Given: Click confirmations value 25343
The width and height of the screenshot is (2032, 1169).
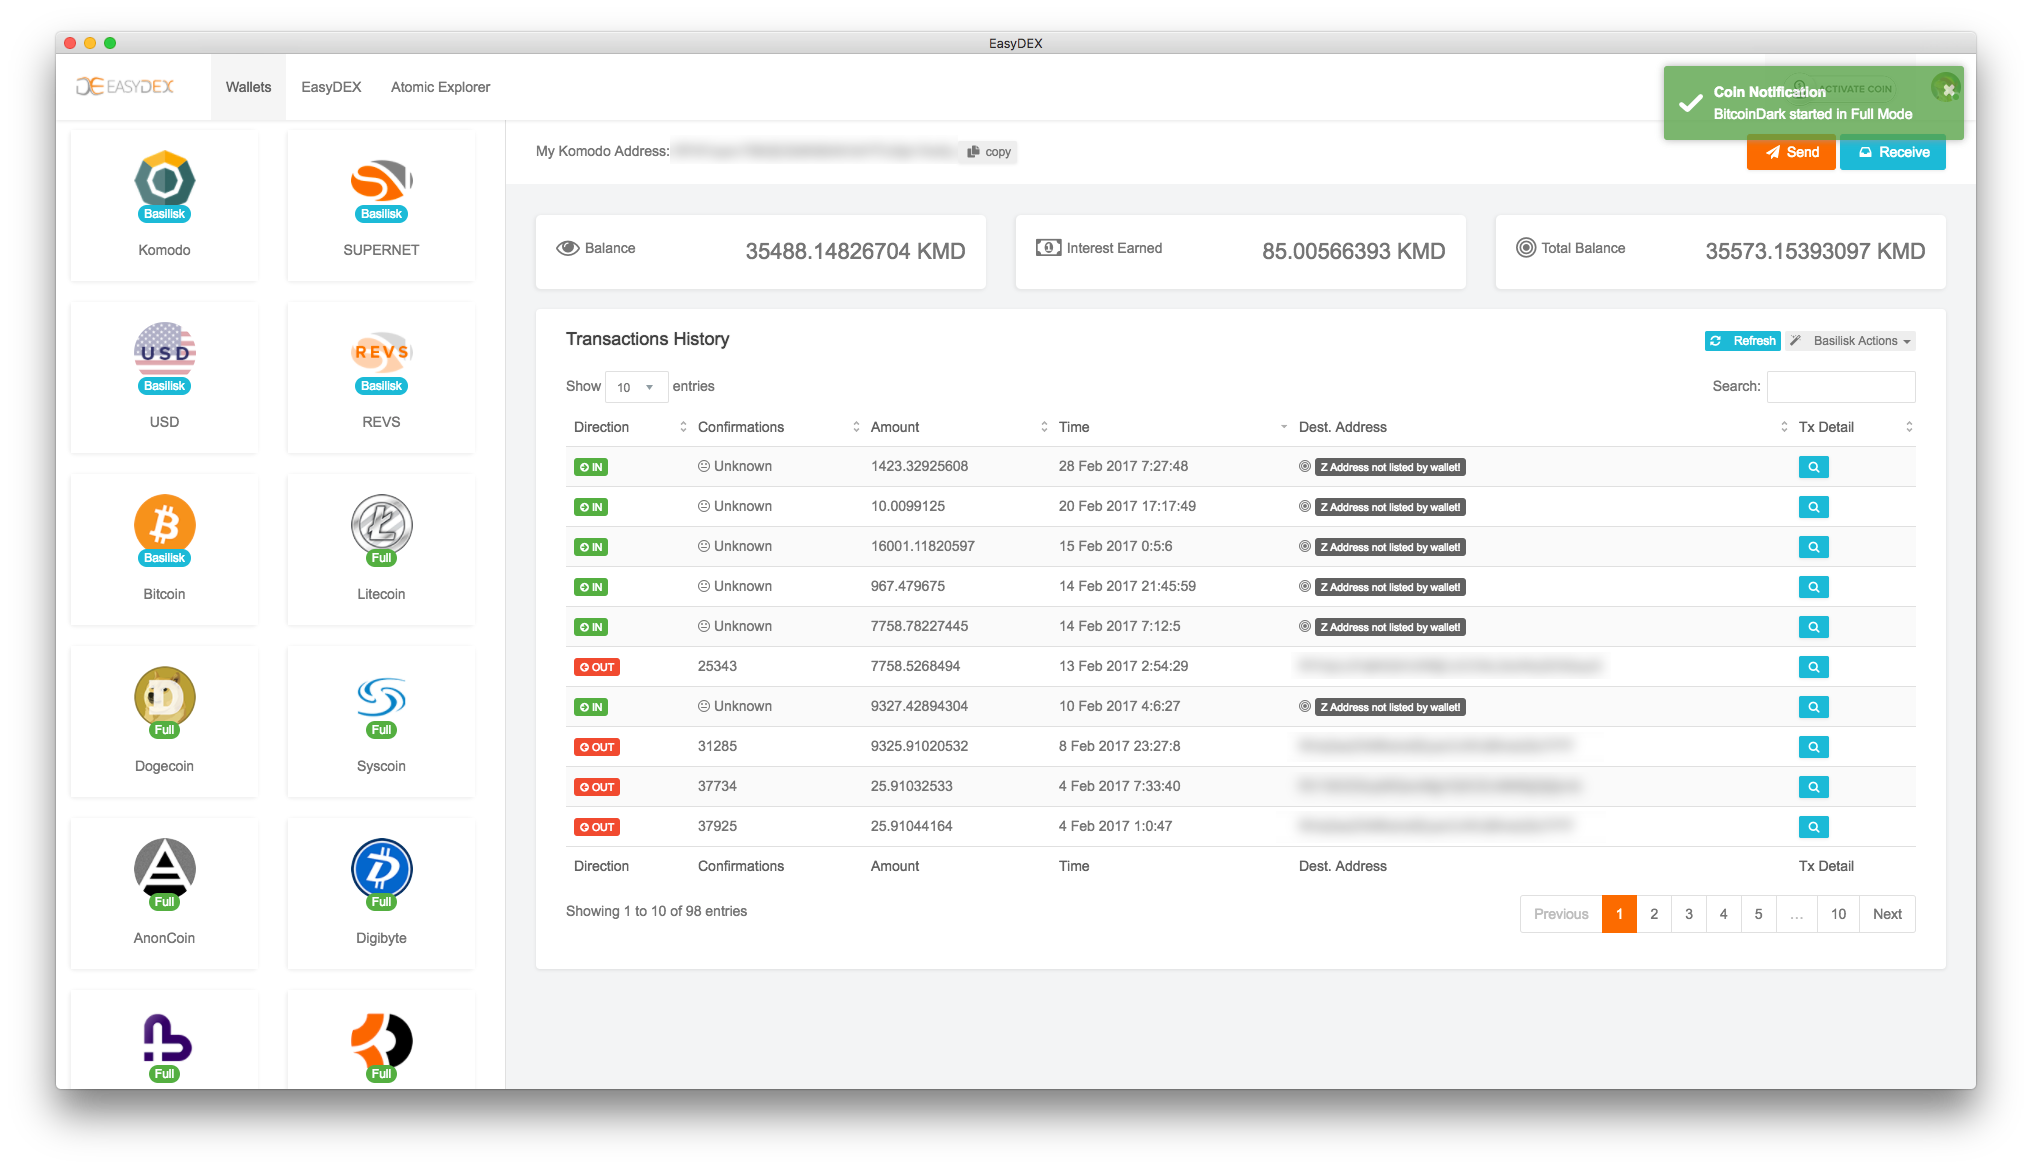Looking at the screenshot, I should pyautogui.click(x=717, y=667).
